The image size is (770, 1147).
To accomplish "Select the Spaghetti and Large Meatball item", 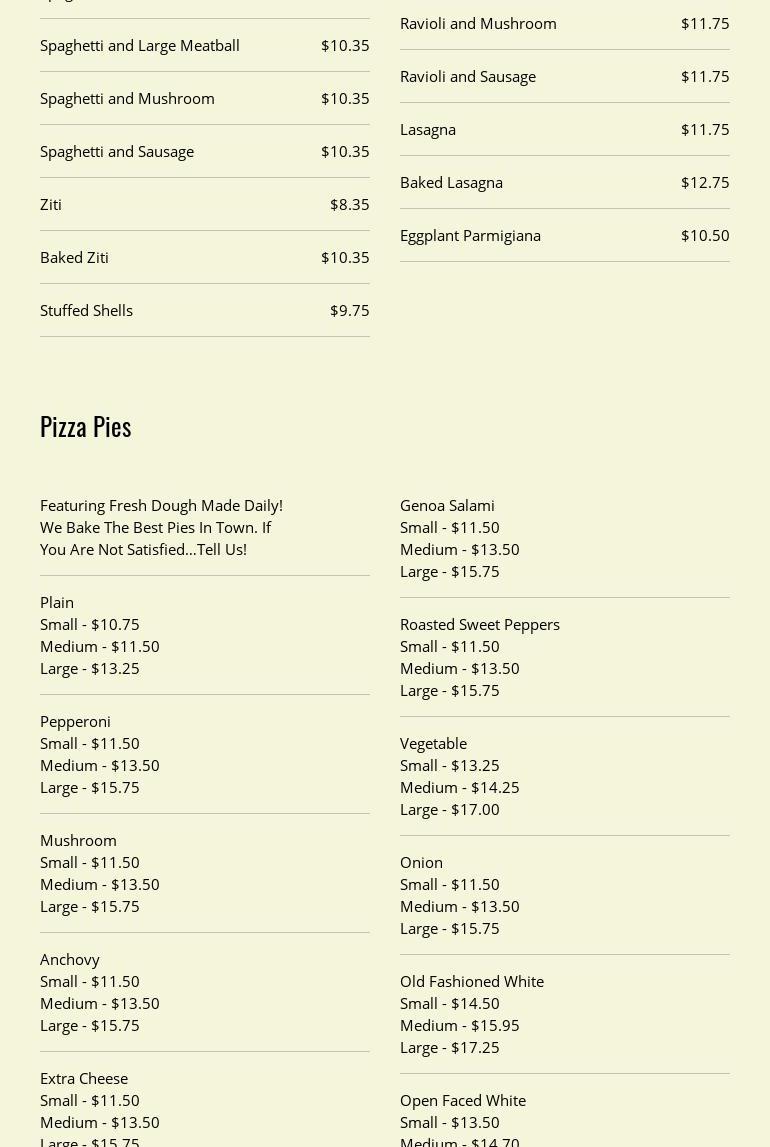I will pos(140,45).
